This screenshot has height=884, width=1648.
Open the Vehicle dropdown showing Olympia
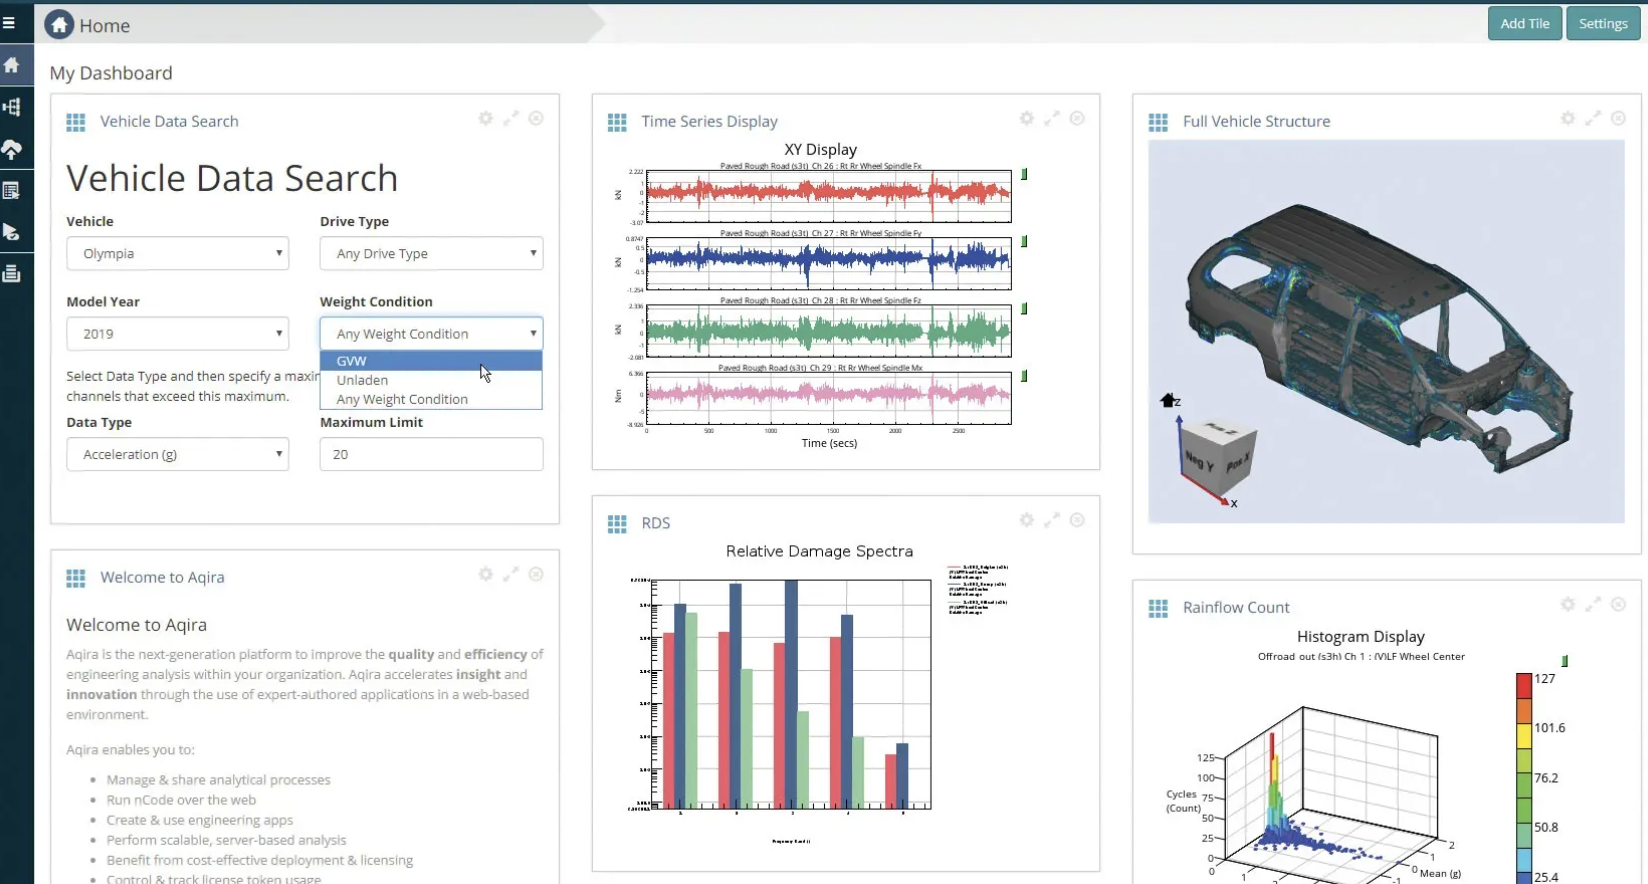click(x=178, y=253)
